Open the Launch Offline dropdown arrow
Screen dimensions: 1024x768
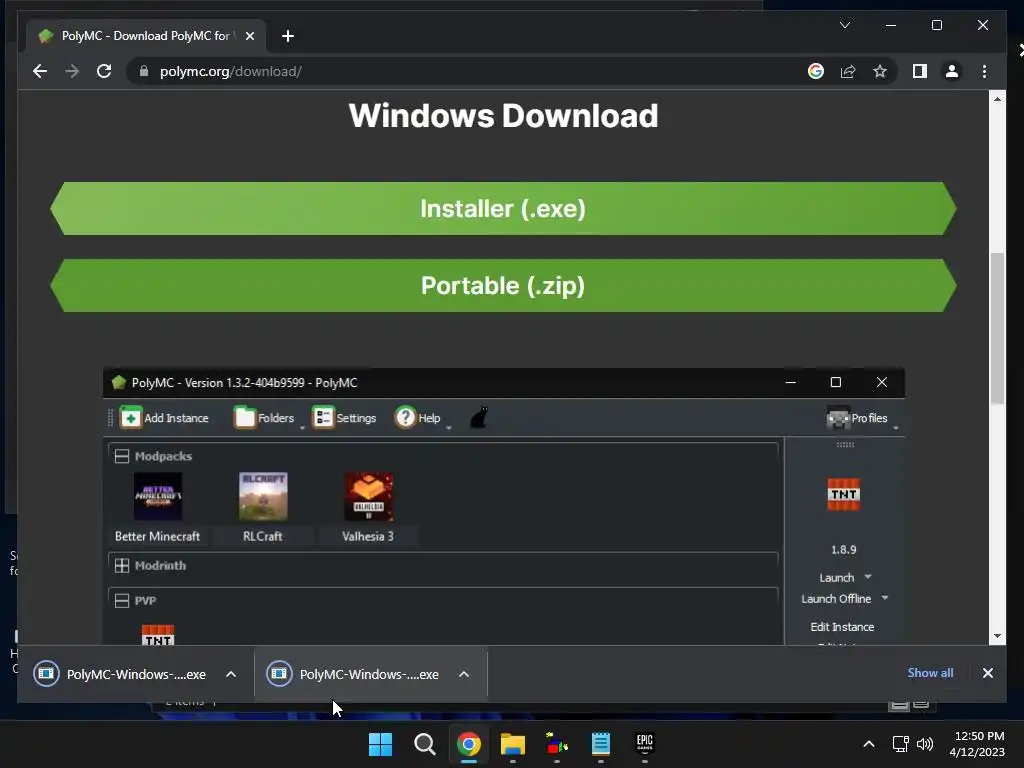pyautogui.click(x=884, y=598)
